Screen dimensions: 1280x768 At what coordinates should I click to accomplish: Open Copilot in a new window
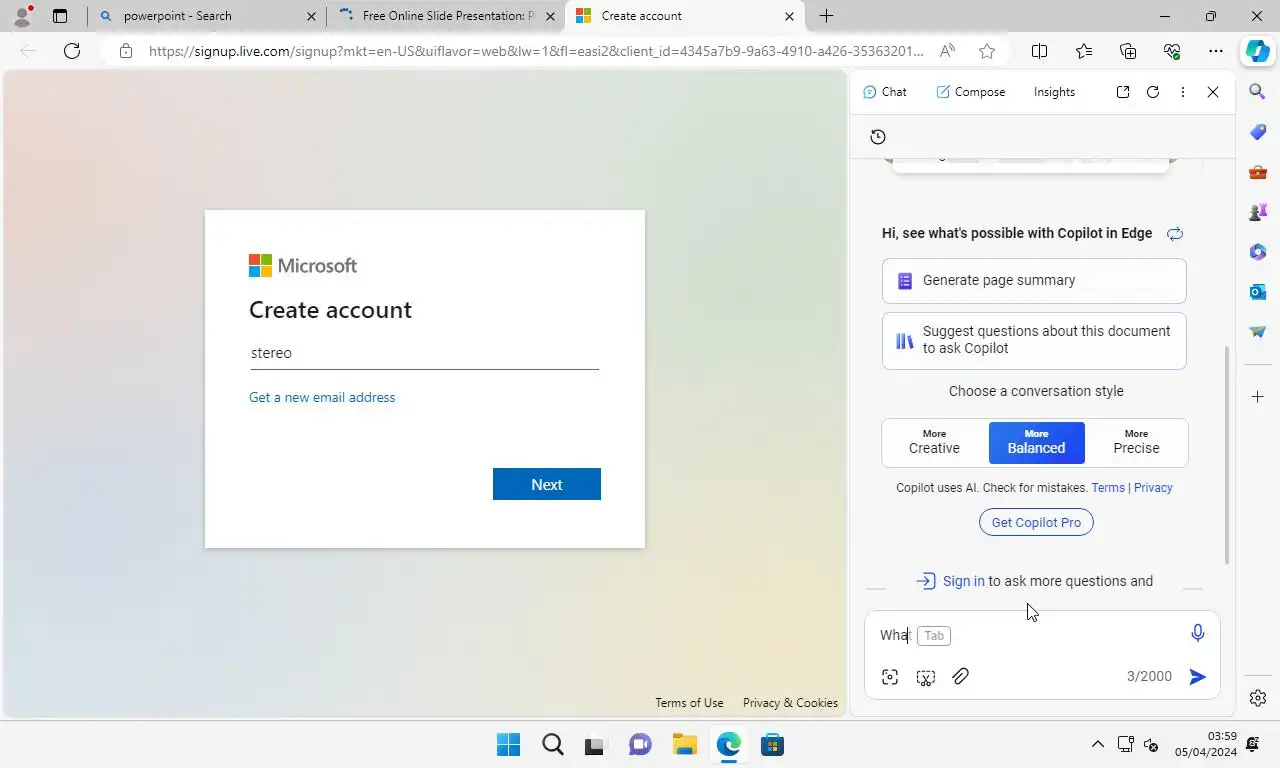point(1123,92)
